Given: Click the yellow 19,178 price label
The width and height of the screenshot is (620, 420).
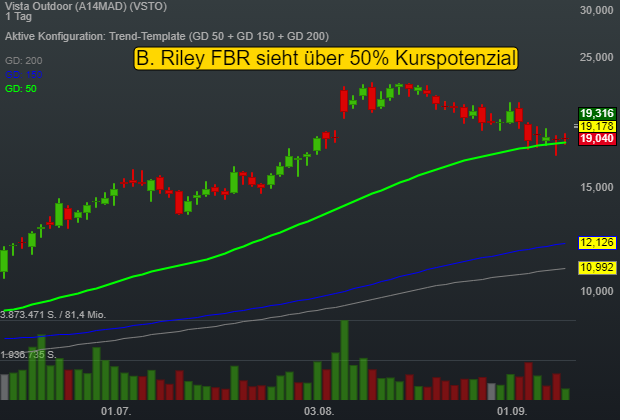Looking at the screenshot, I should pyautogui.click(x=597, y=126).
